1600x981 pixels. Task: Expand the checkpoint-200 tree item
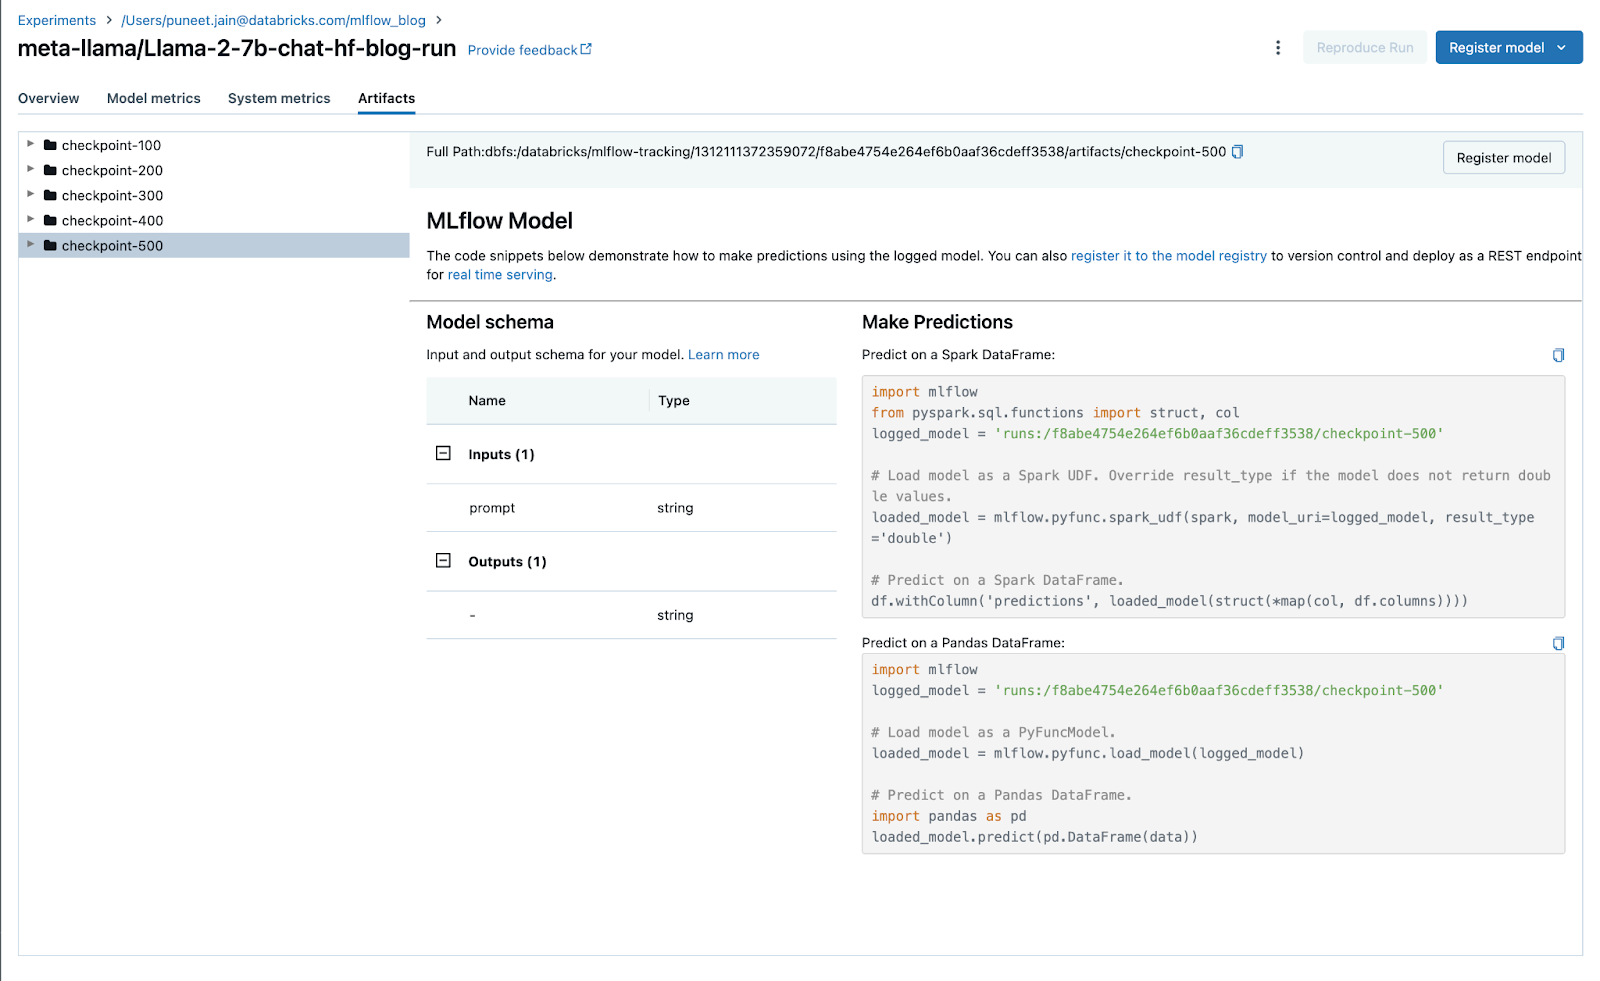click(31, 170)
